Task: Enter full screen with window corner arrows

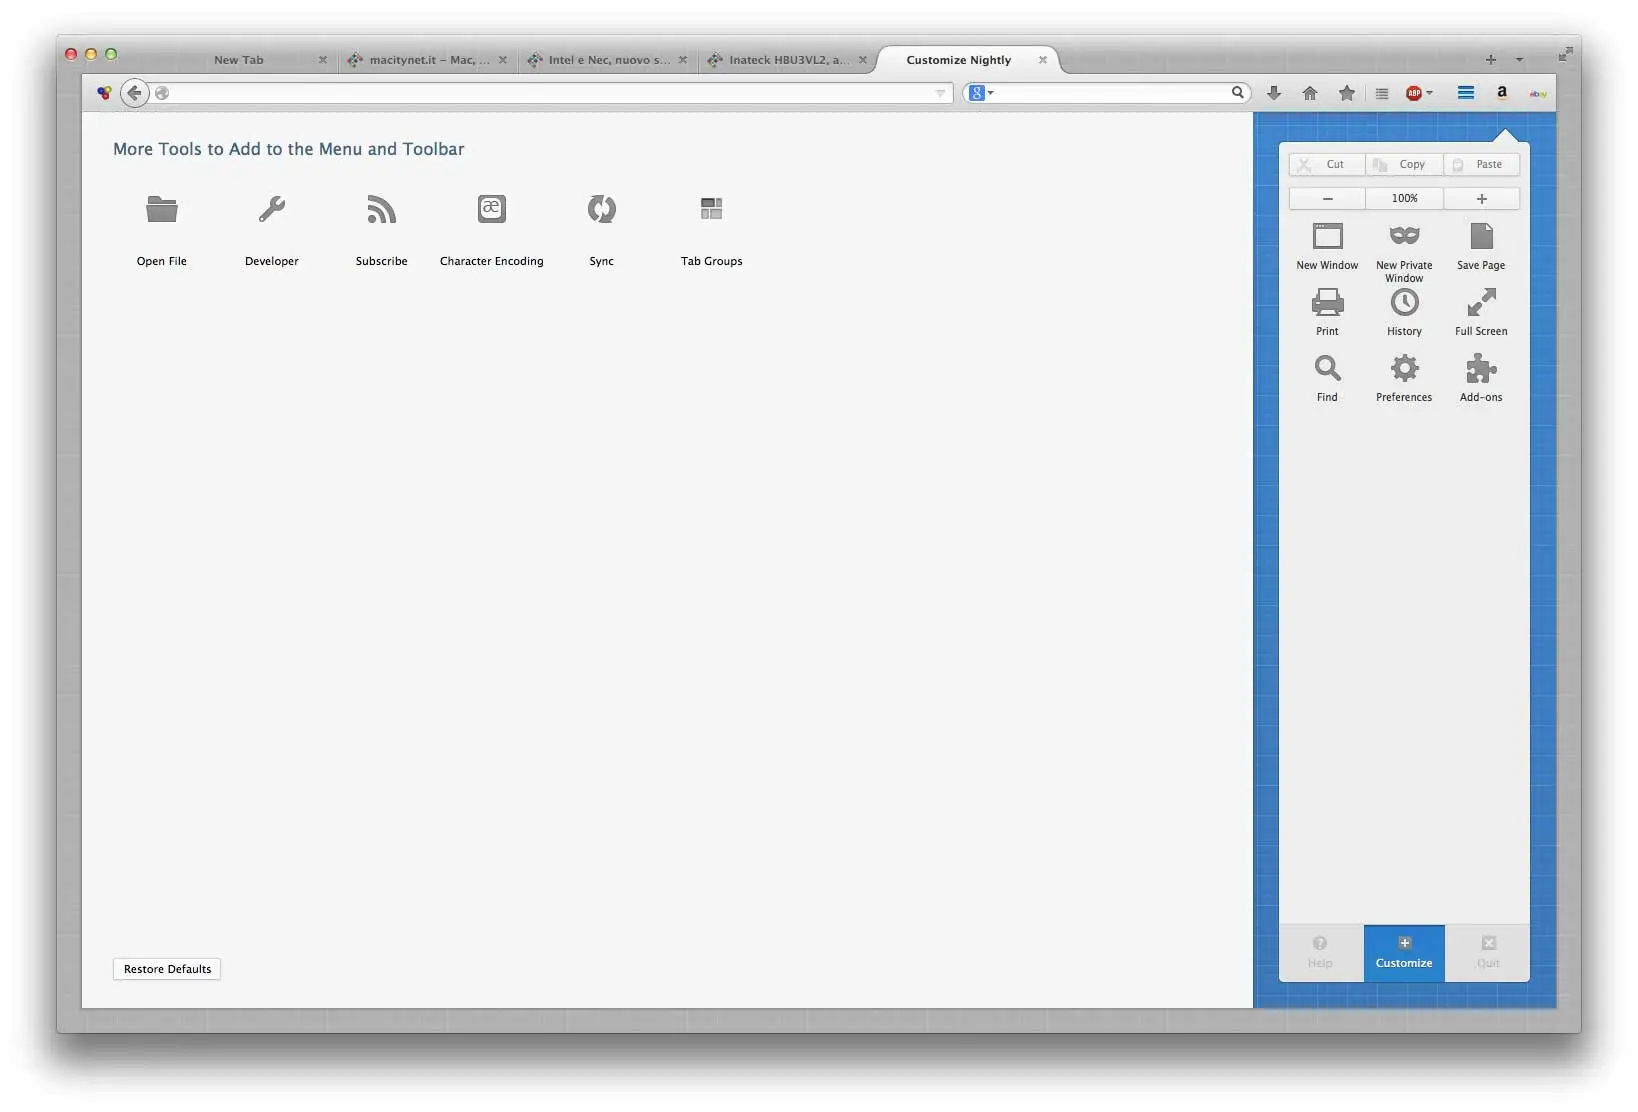Action: 1565,54
